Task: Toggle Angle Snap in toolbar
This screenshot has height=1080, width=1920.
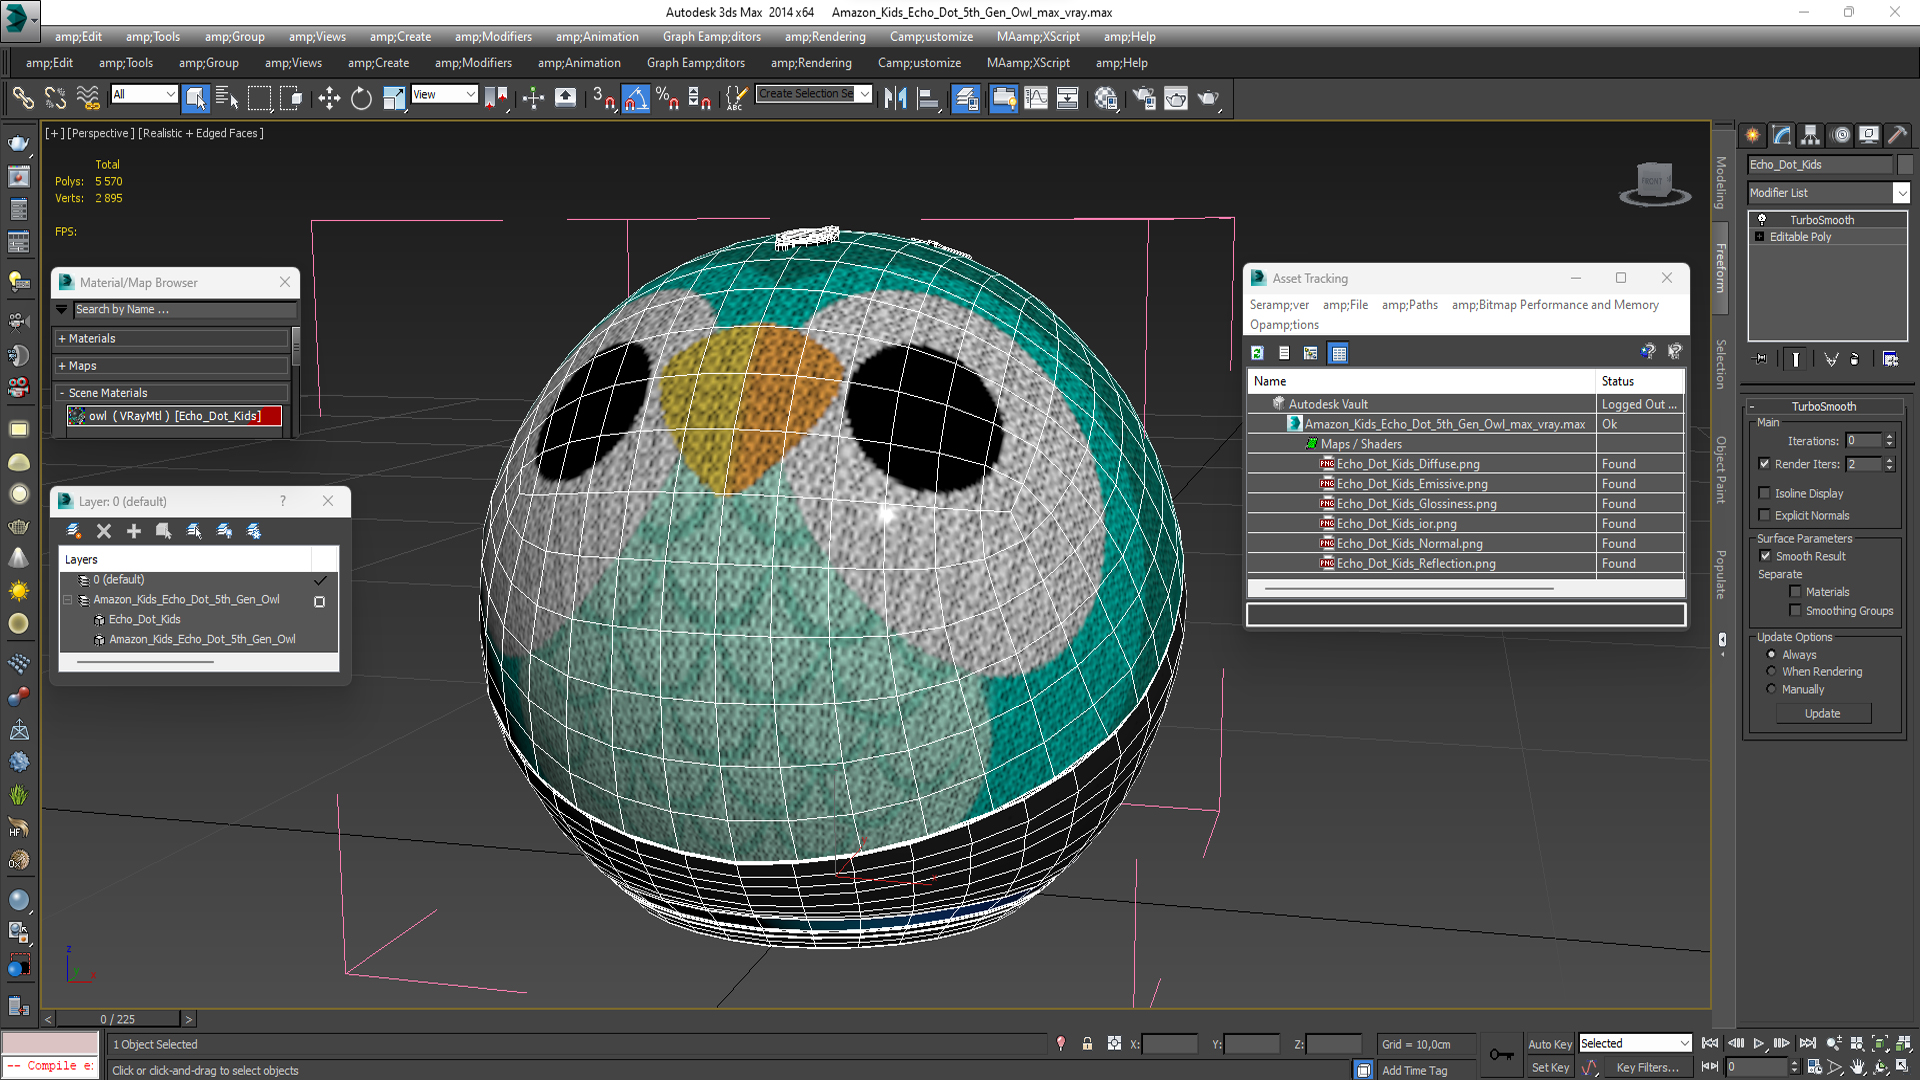Action: 636,97
